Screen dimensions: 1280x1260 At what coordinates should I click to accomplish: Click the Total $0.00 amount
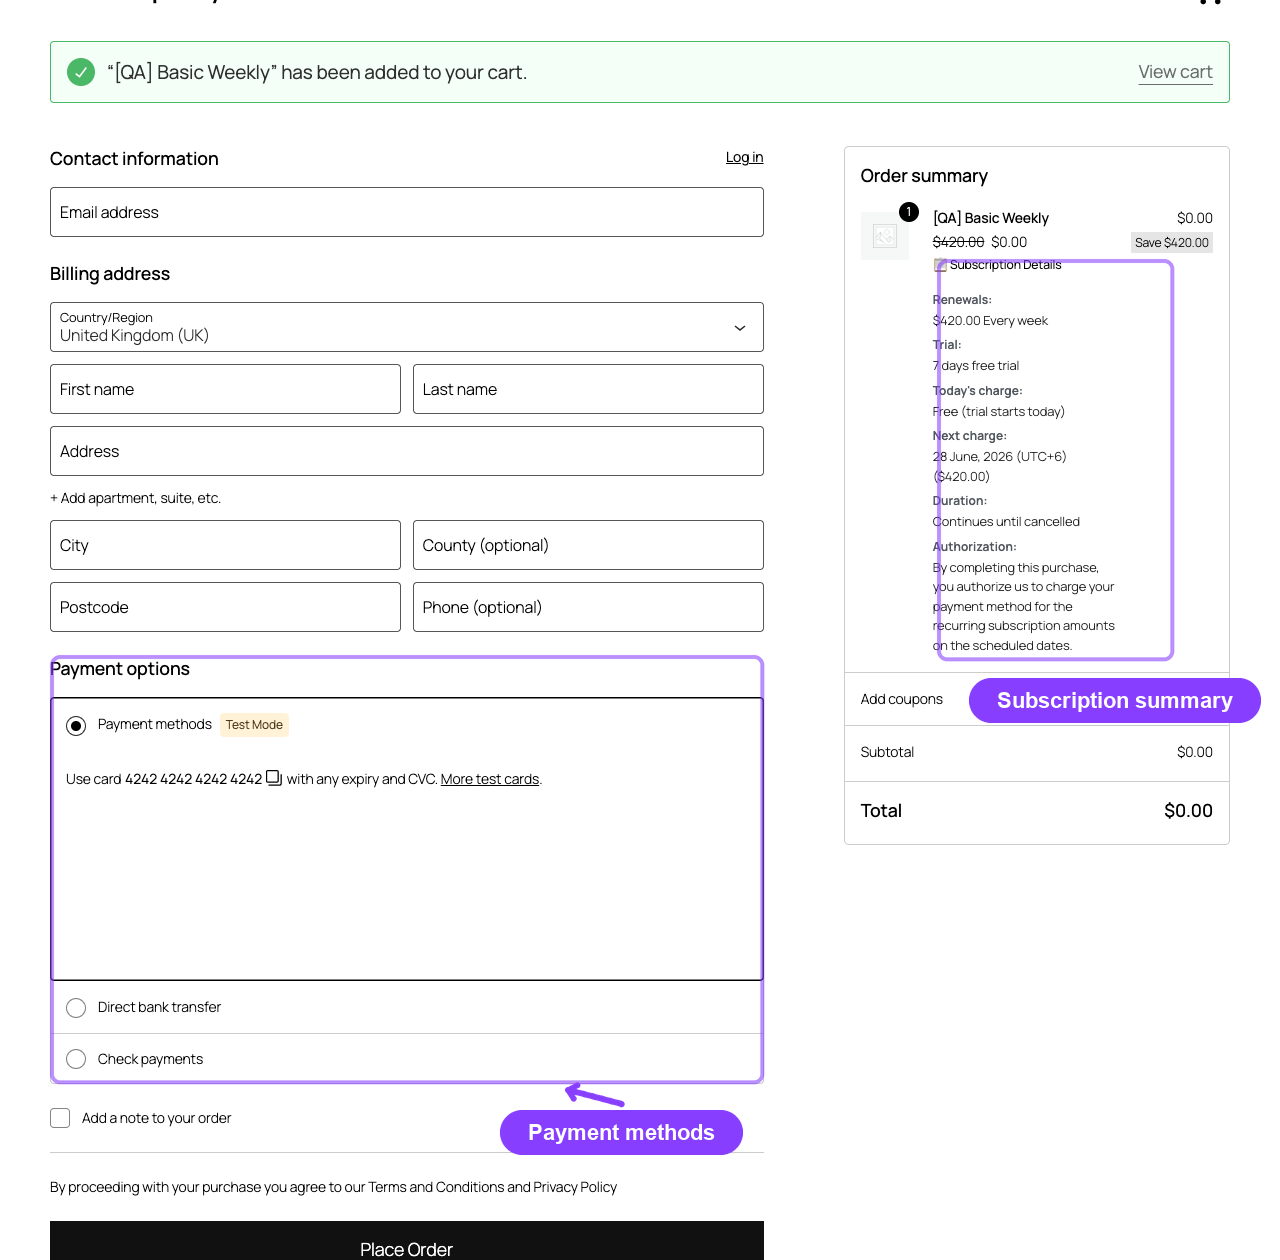coord(1188,811)
